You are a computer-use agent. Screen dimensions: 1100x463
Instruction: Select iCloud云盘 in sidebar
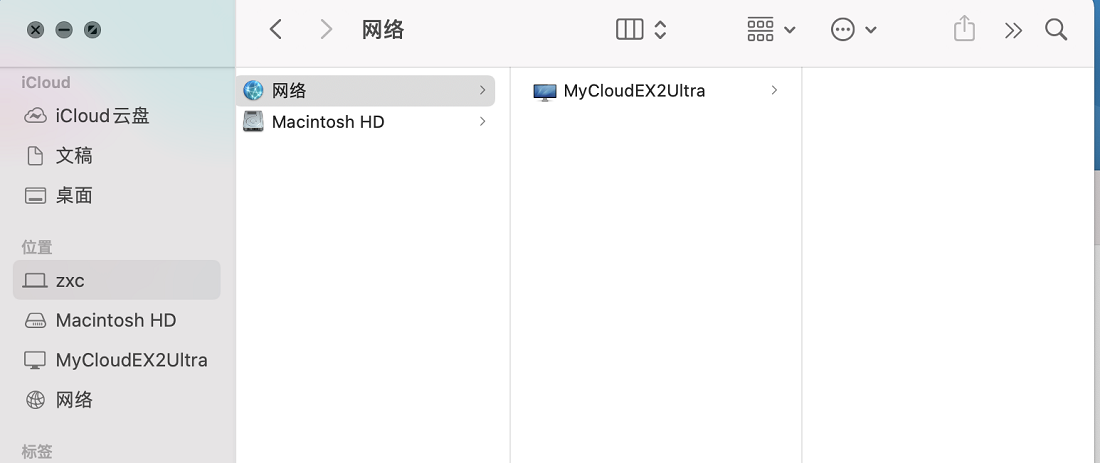[x=116, y=116]
